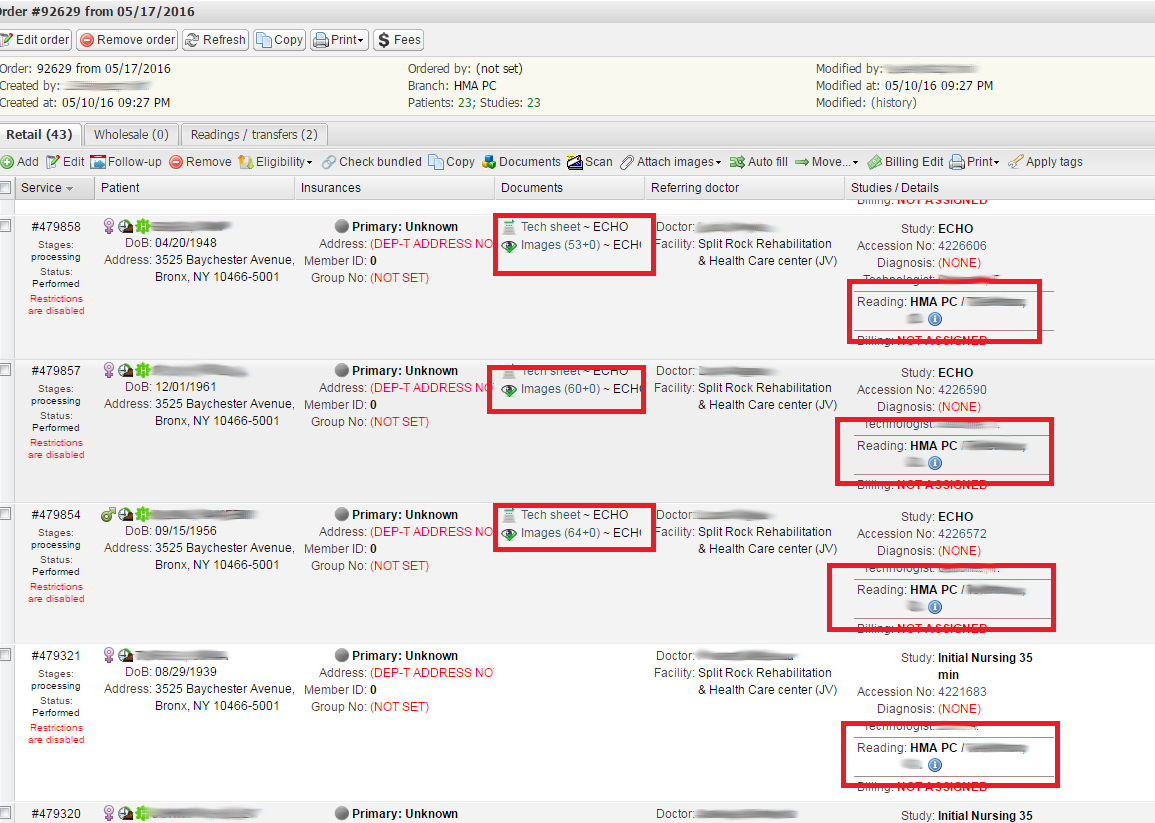Open the Modified history link
Screen dimensions: 1155x823
coord(894,102)
